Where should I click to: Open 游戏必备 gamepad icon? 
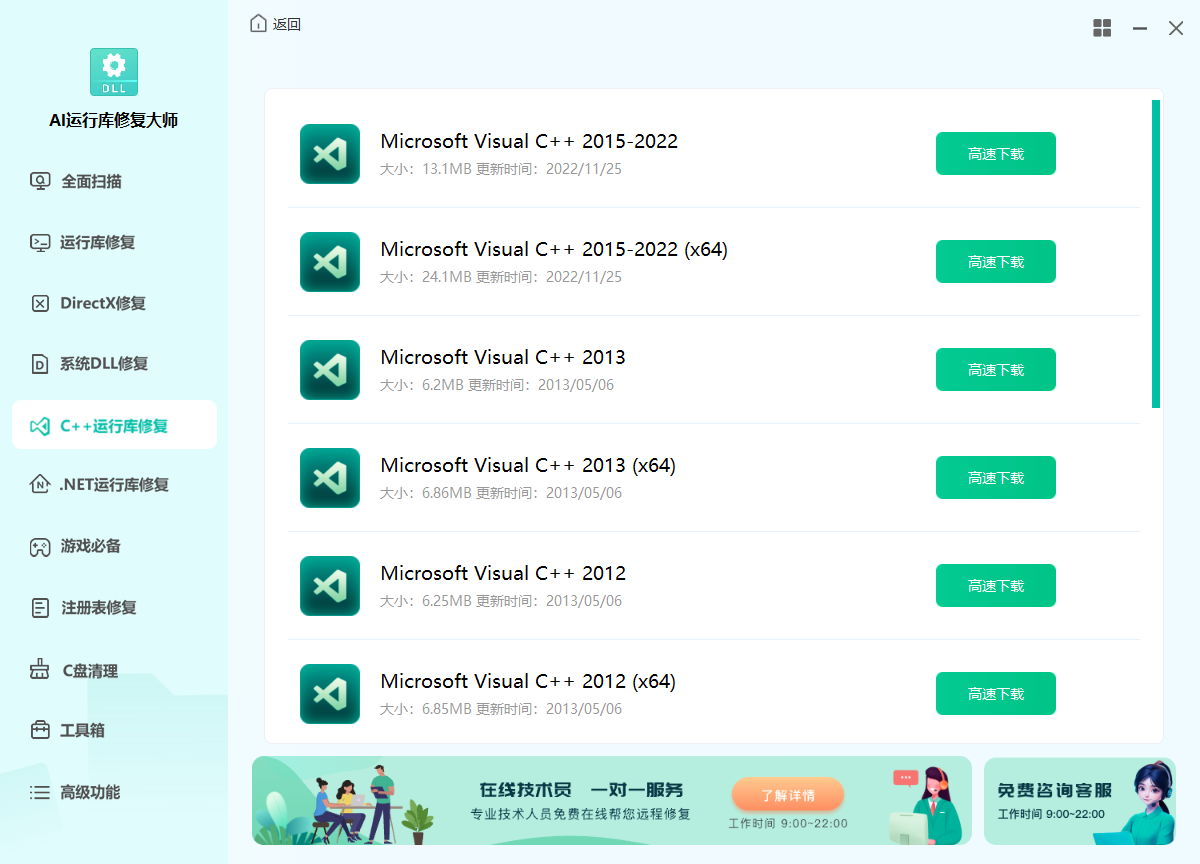[x=40, y=546]
